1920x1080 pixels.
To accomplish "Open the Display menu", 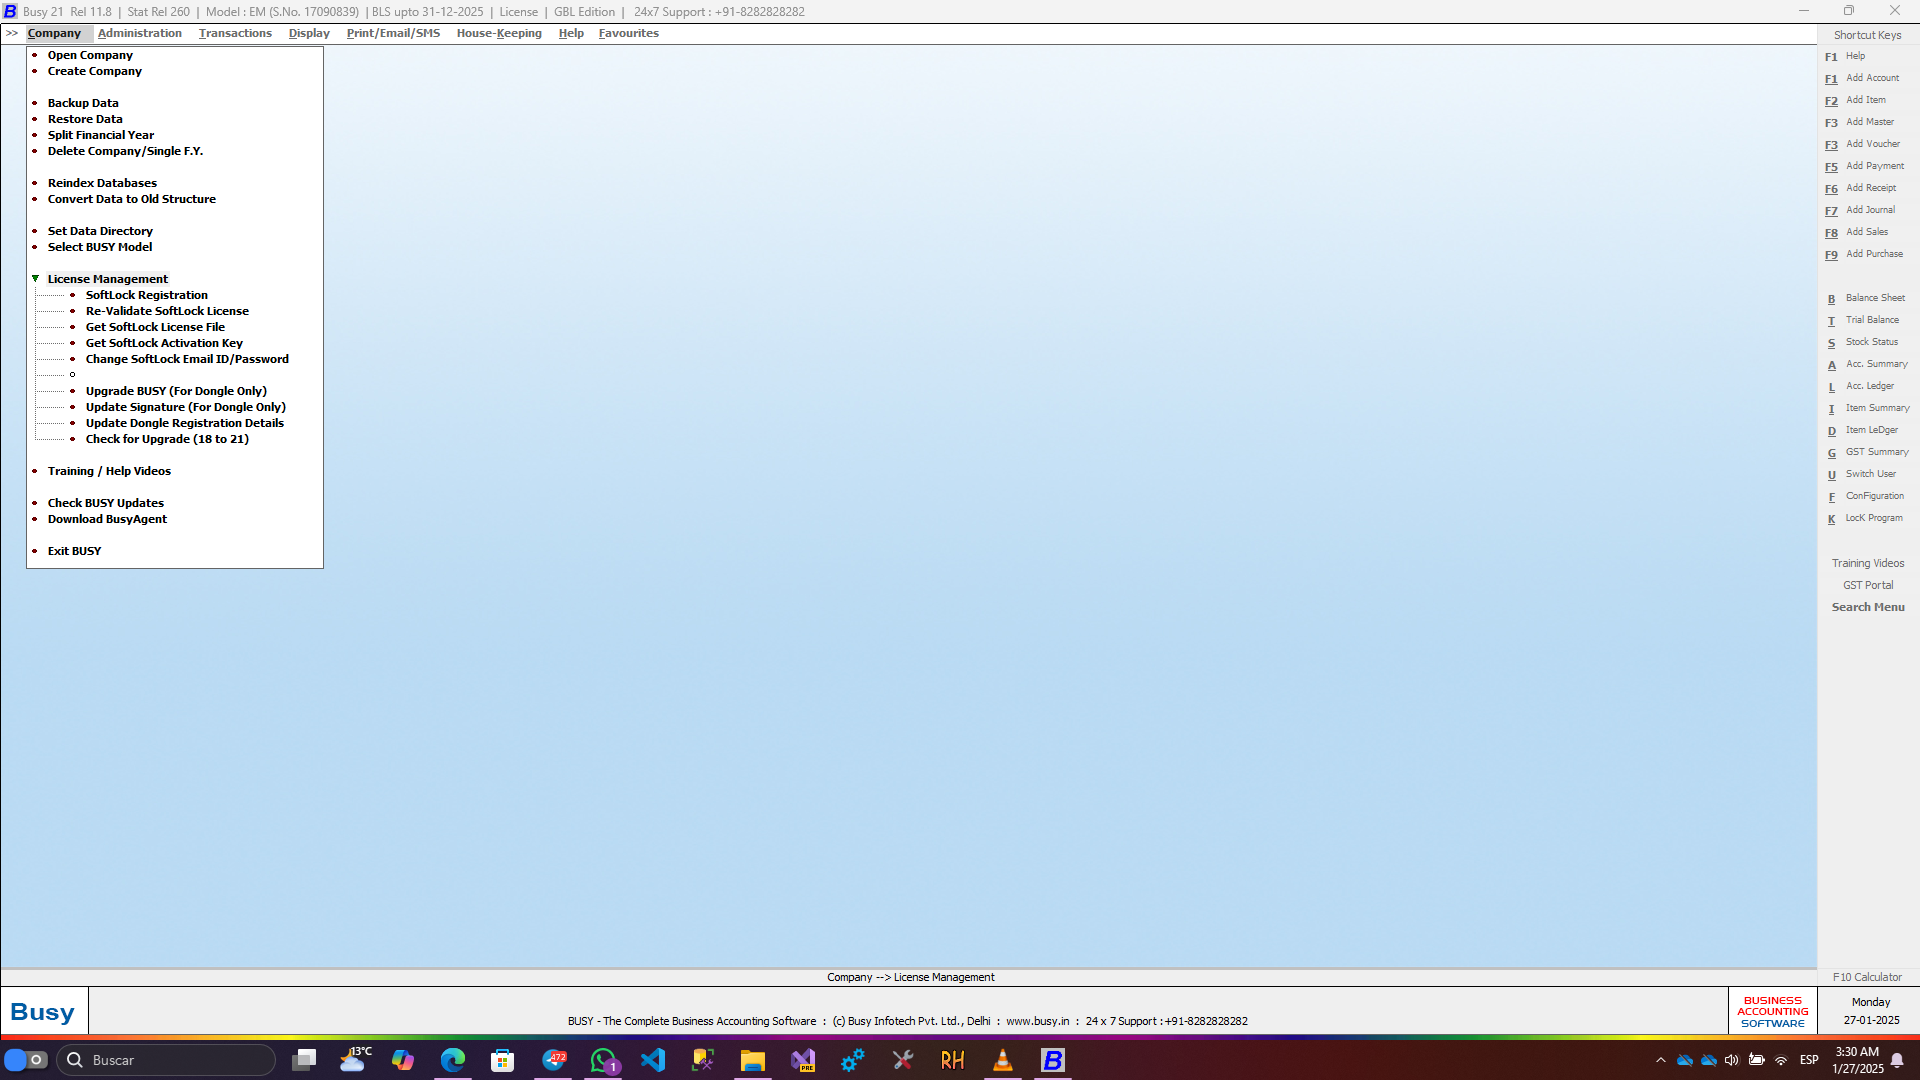I will pyautogui.click(x=309, y=33).
